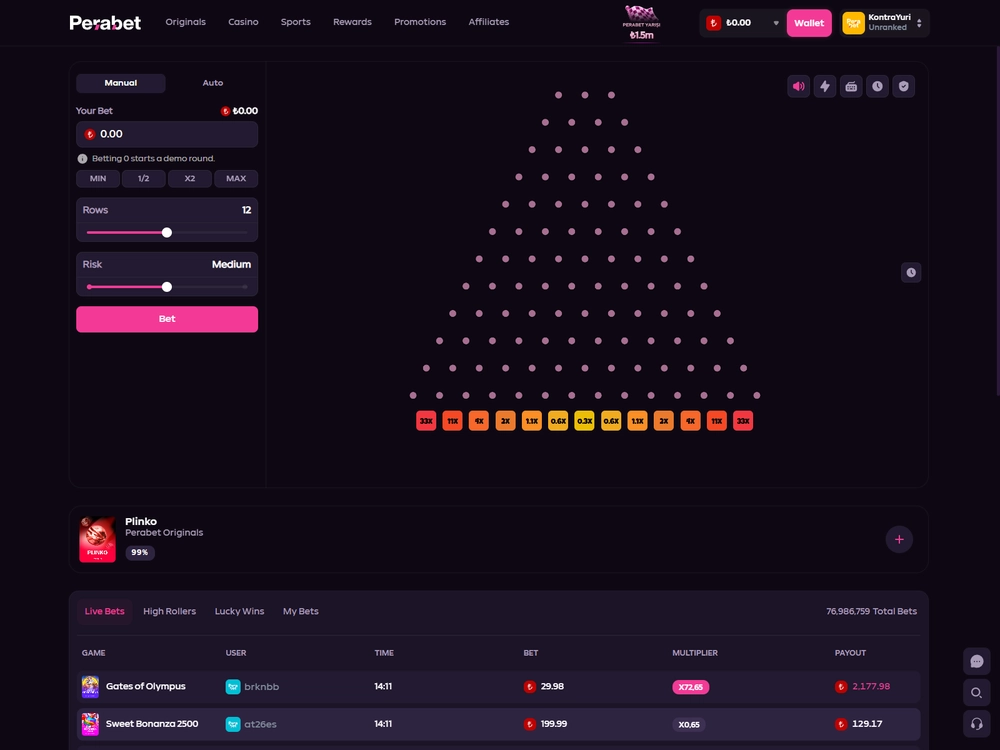The height and width of the screenshot is (750, 1000).
Task: Focus the Your Bet amount input field
Action: (x=167, y=135)
